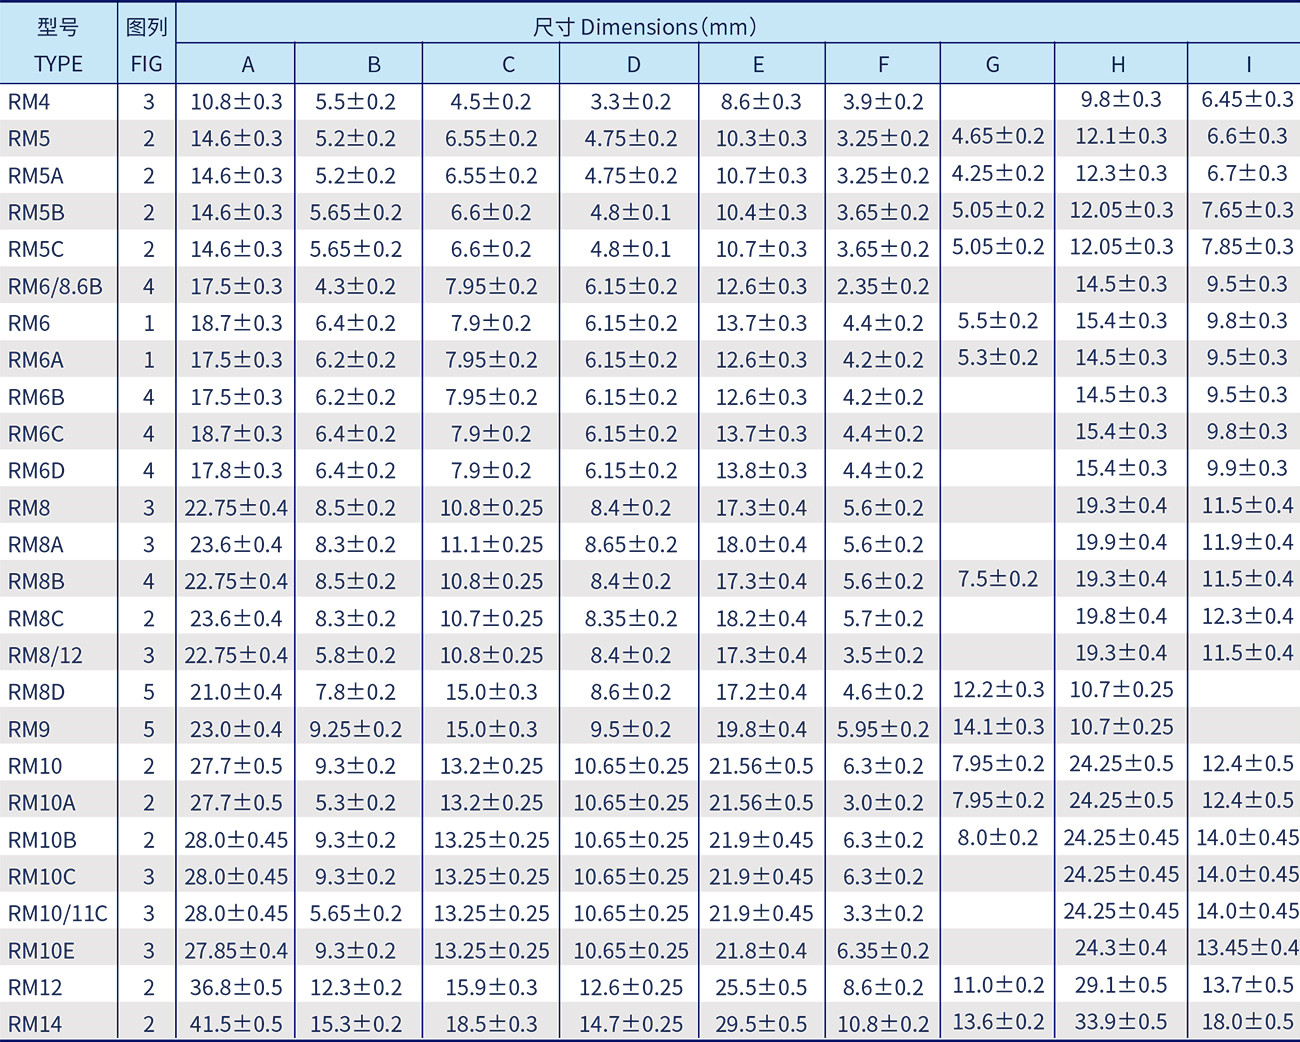
Task: Select RM9's G value 14.1±0.3
Action: 997,728
